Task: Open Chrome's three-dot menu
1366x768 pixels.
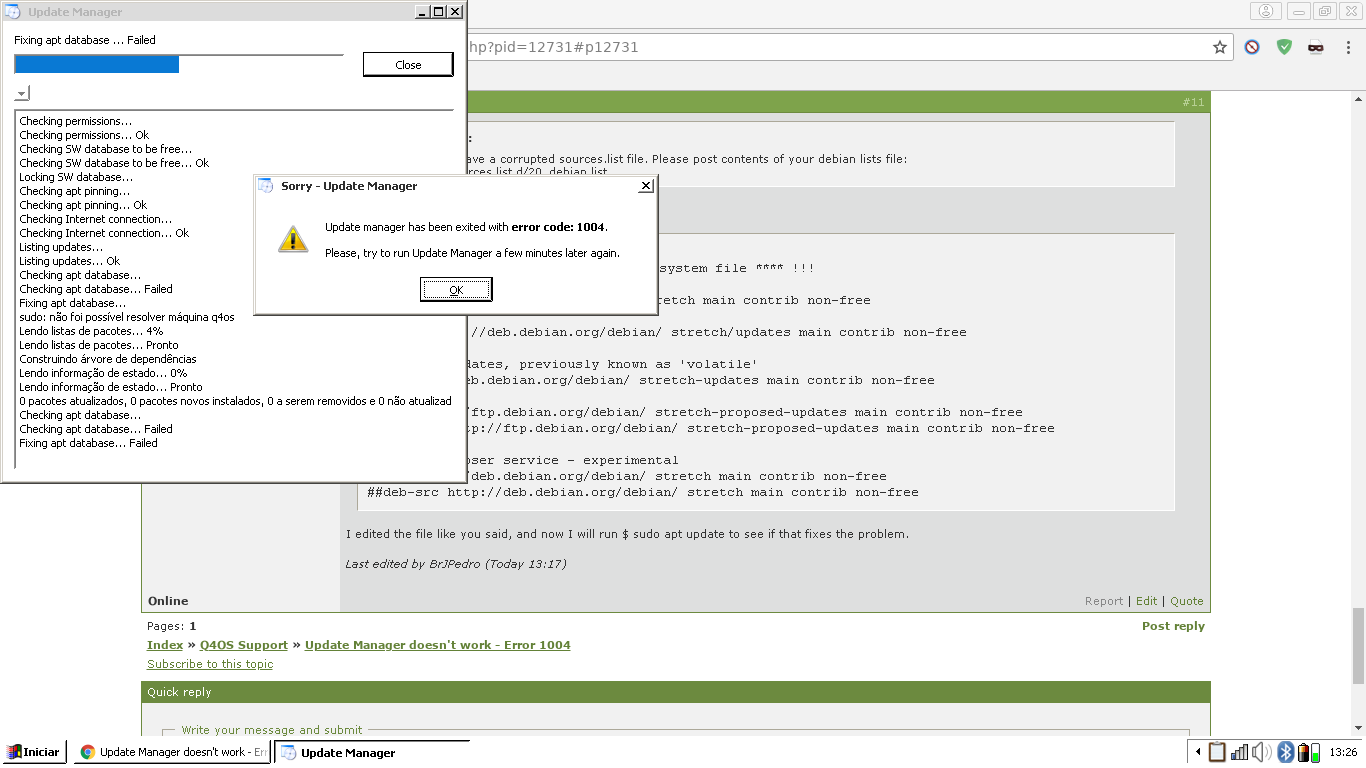Action: pos(1348,47)
